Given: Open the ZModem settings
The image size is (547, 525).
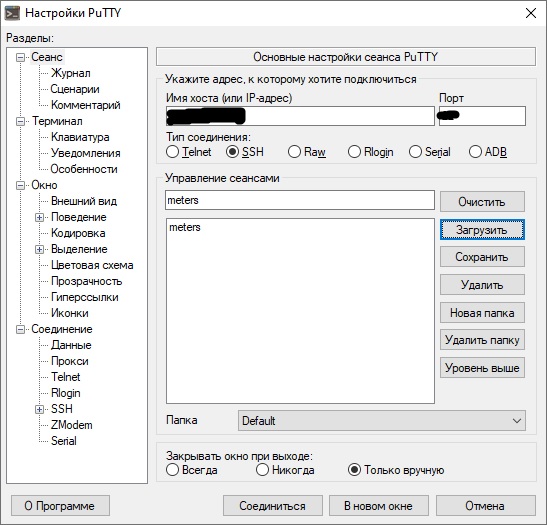Looking at the screenshot, I should (72, 425).
